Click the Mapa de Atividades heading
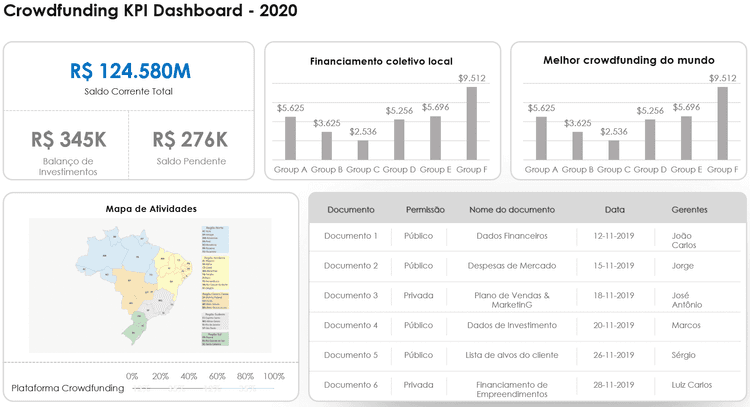 coord(151,209)
